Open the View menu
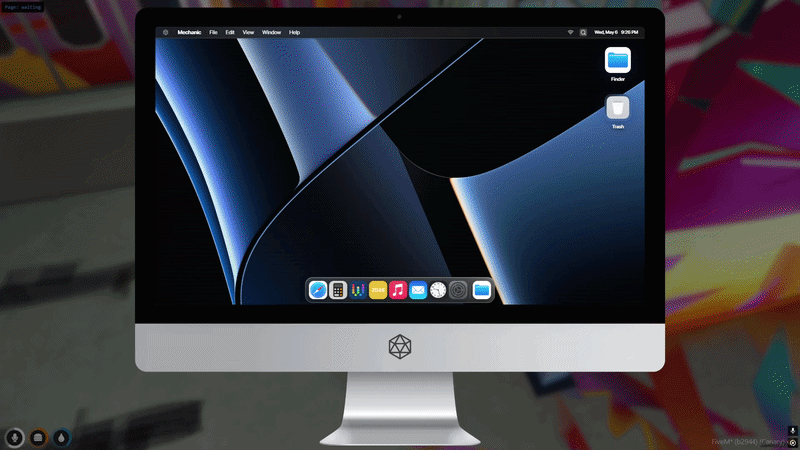This screenshot has width=800, height=450. tap(248, 32)
